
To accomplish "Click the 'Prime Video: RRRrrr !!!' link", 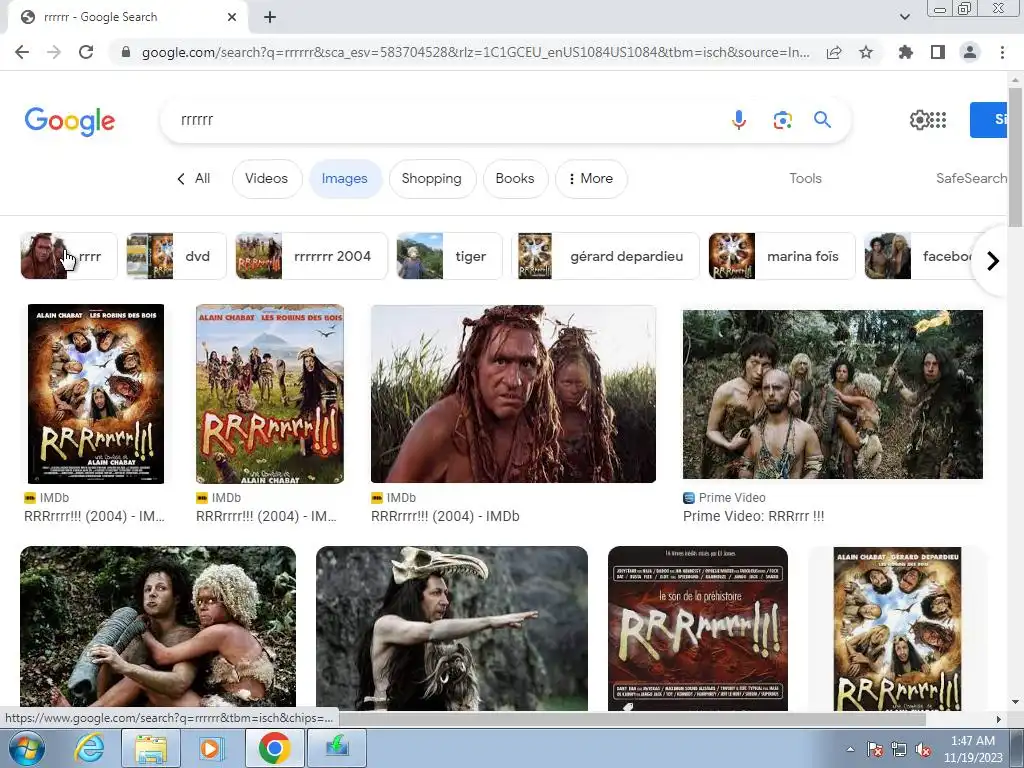I will click(754, 516).
